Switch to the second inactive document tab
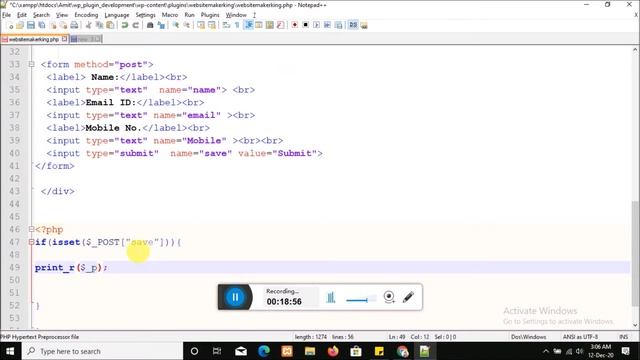The width and height of the screenshot is (640, 360). (x=86, y=39)
